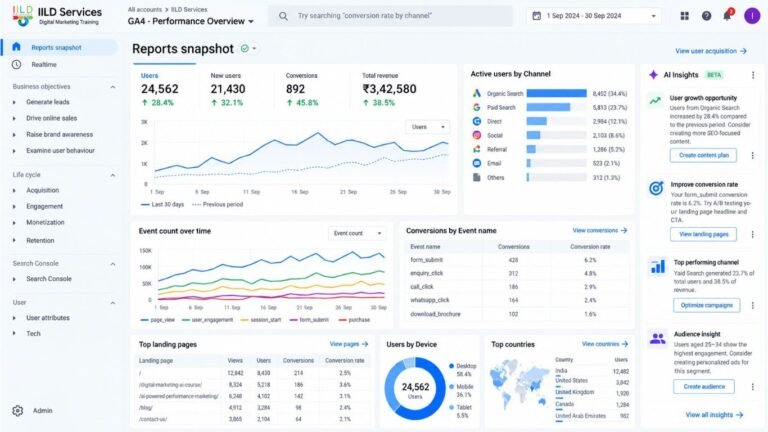Click the Social Instagram icon
Screen dimensions: 768x432
click(x=477, y=135)
